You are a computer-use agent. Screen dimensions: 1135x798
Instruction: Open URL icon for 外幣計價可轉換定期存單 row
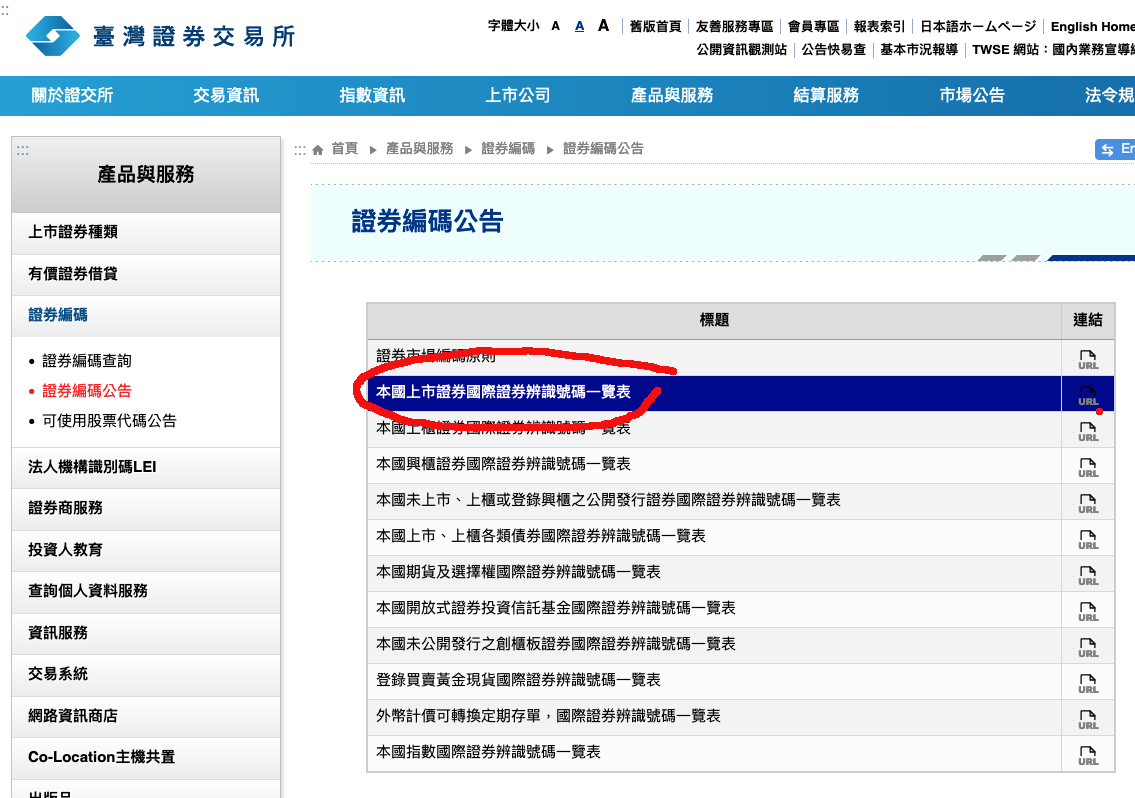[x=1087, y=718]
